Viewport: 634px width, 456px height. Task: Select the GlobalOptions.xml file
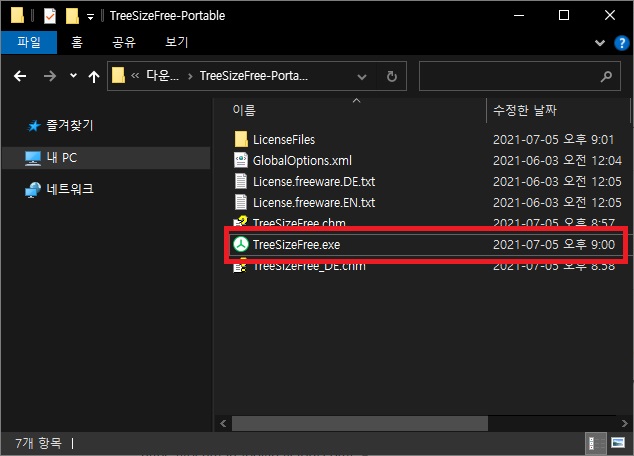point(302,160)
